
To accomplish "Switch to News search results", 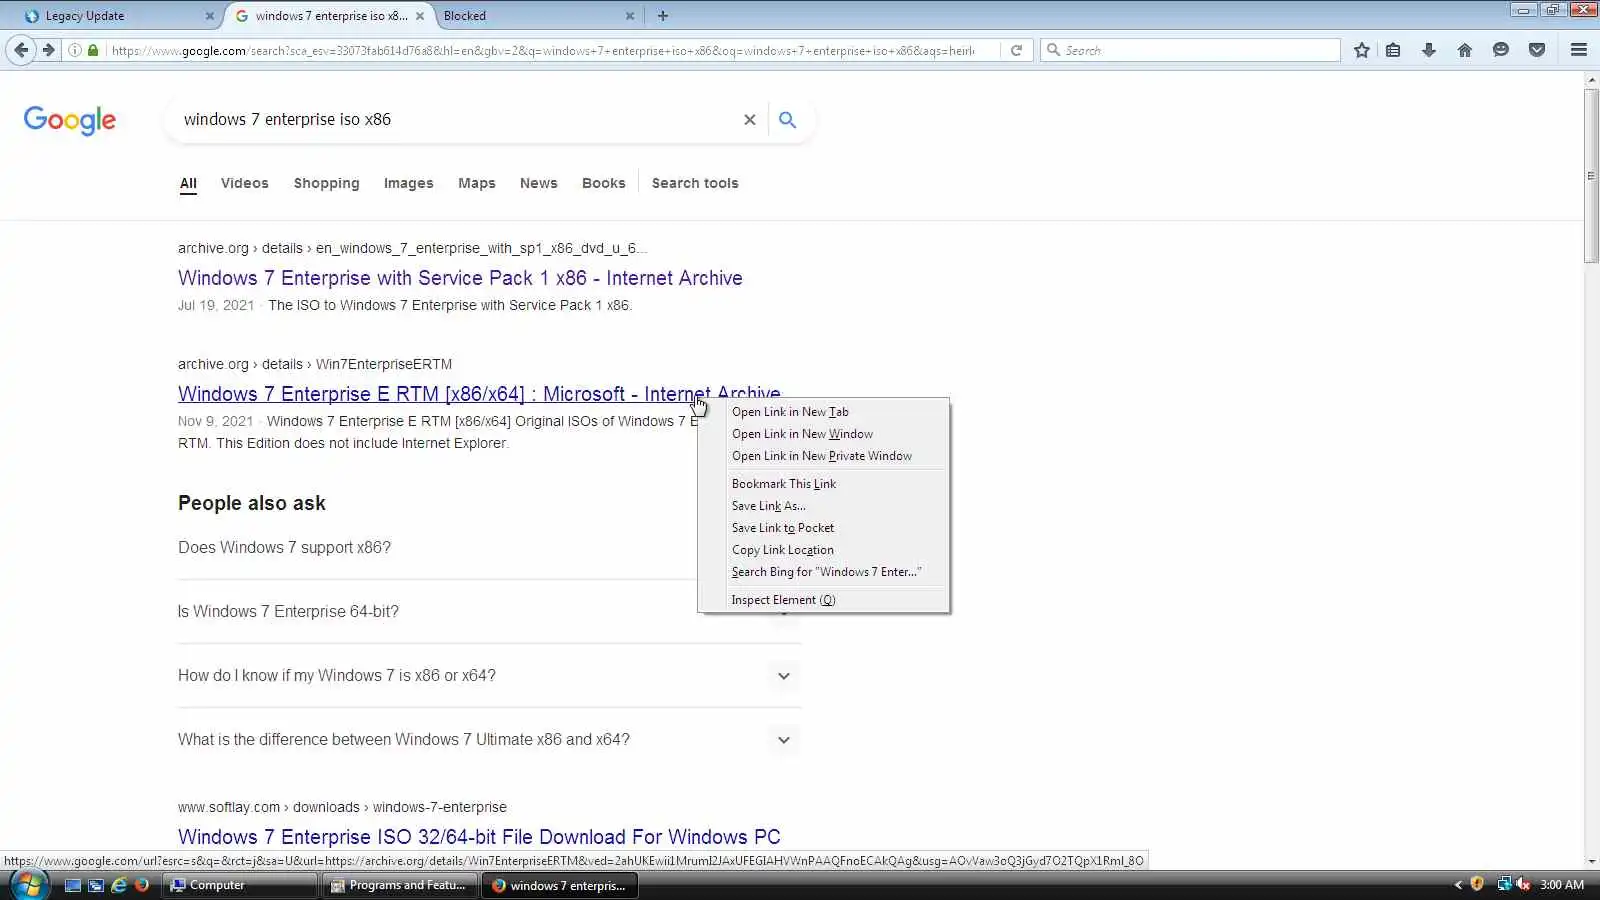I will point(539,183).
